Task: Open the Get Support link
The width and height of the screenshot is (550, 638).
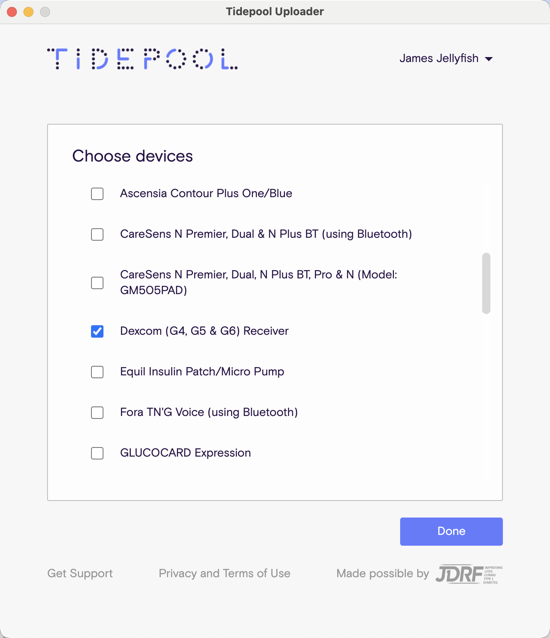Action: pyautogui.click(x=80, y=573)
